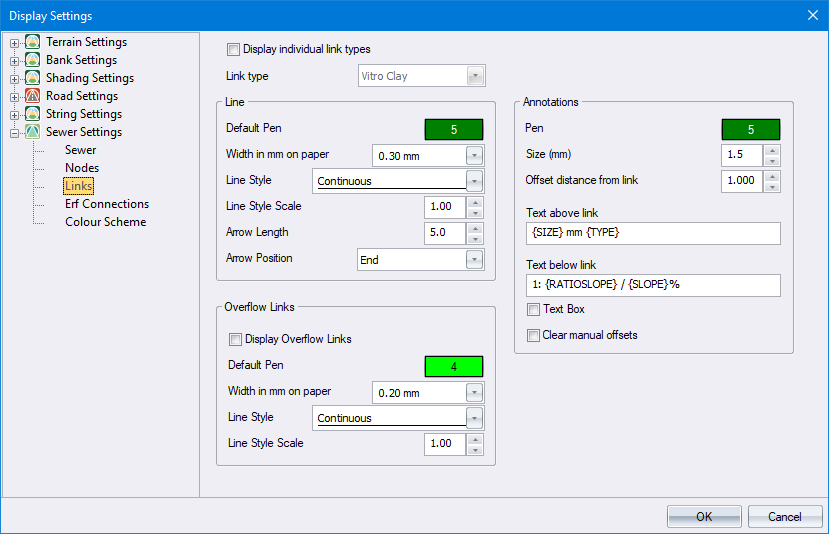Decrease annotation Size with down spinner
This screenshot has width=829, height=534.
point(771,160)
